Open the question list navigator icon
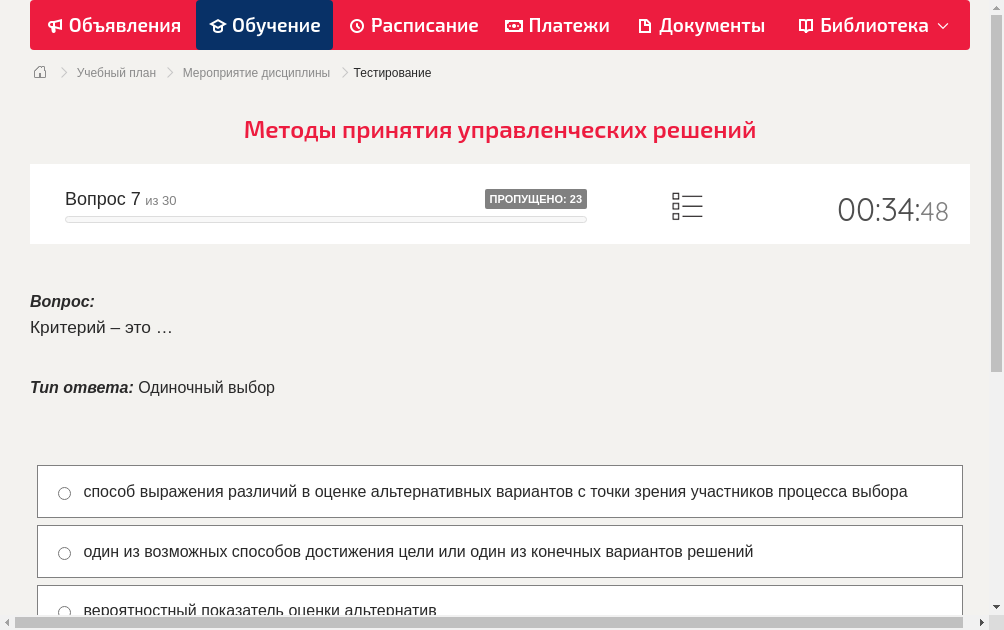 (x=687, y=205)
